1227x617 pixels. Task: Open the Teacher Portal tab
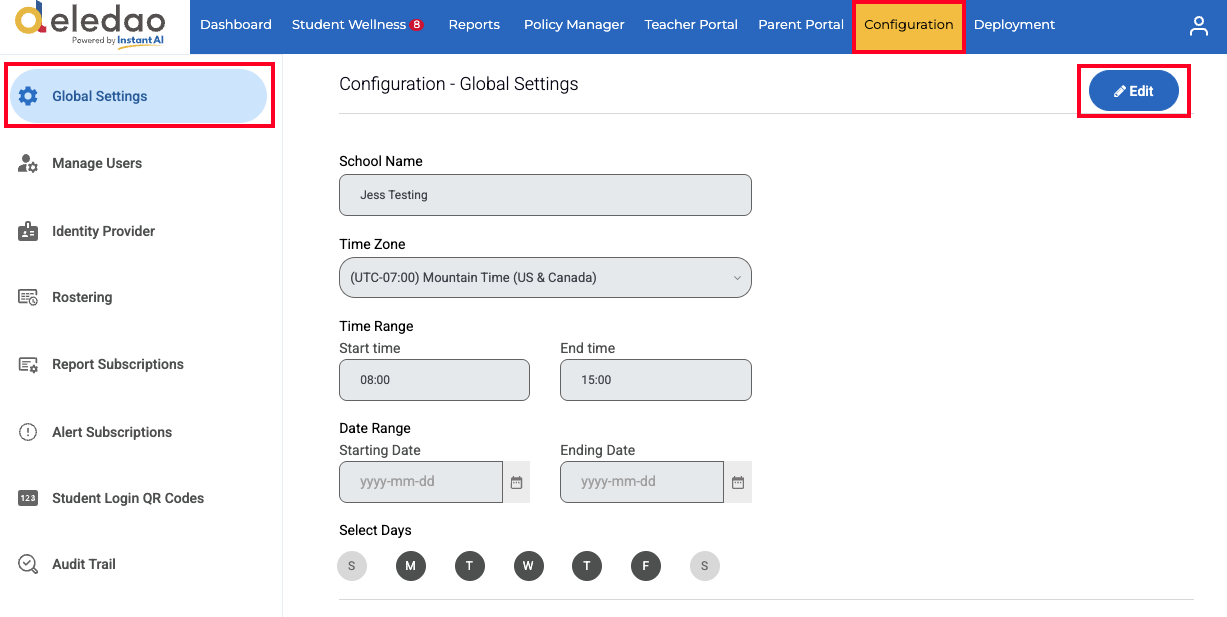[691, 25]
